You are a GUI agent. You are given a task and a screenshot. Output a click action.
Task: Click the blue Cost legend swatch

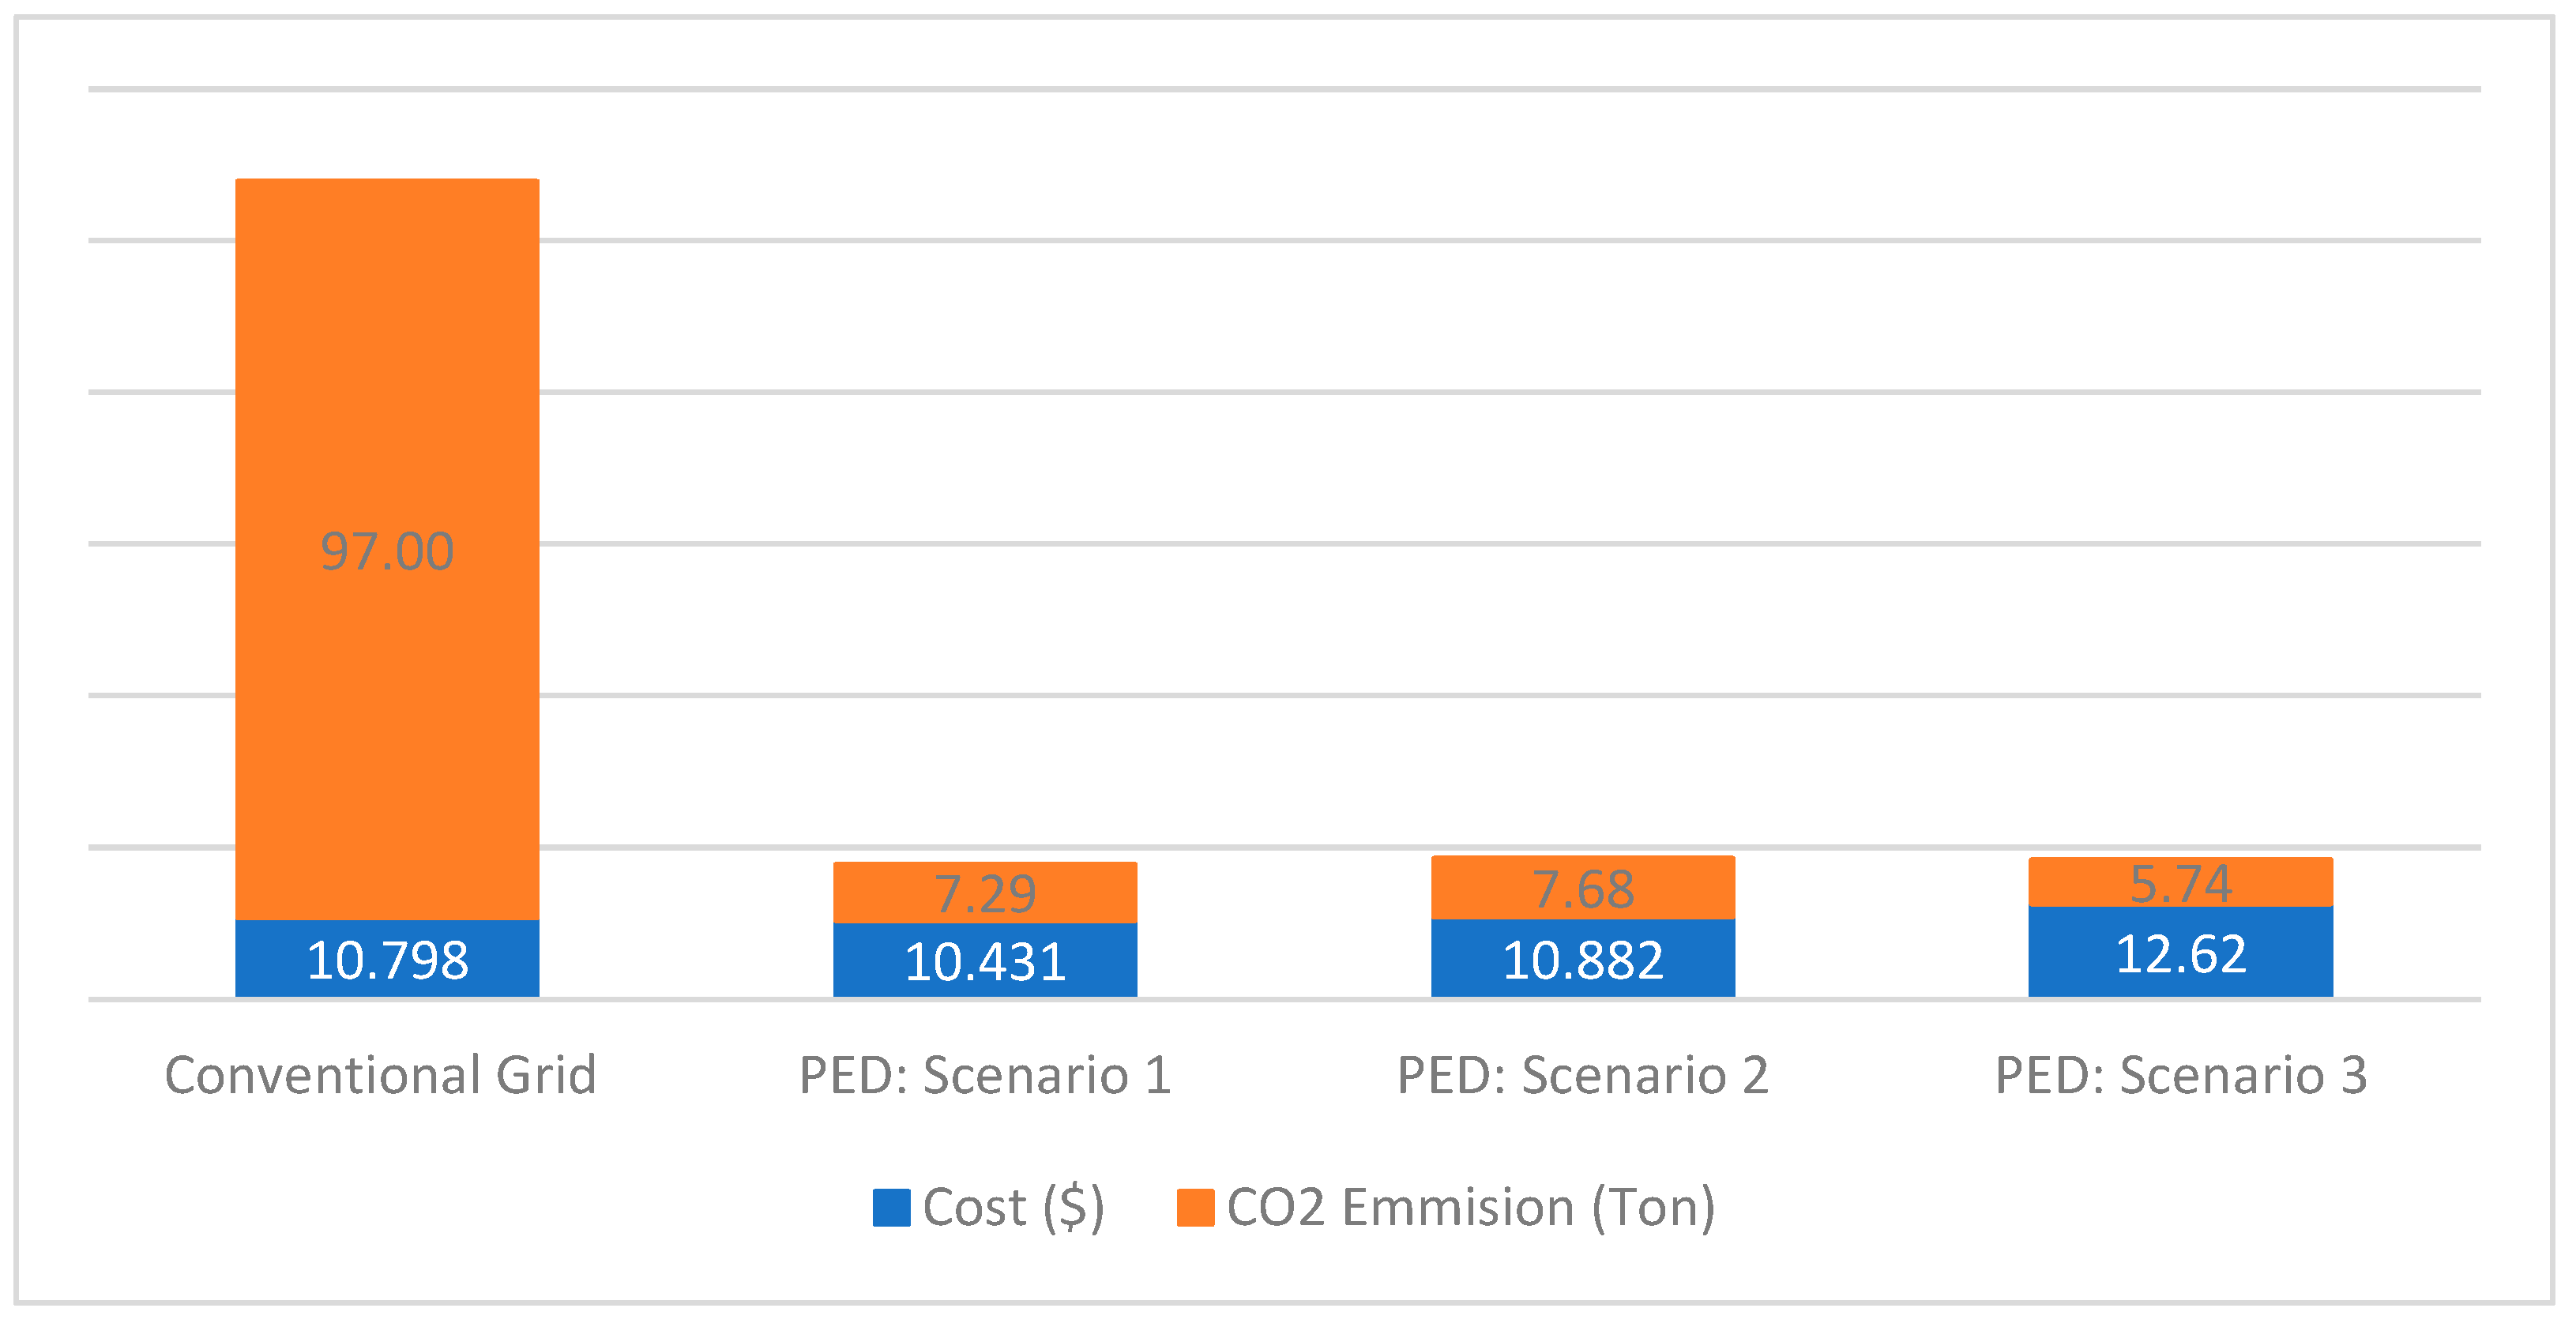tap(891, 1207)
